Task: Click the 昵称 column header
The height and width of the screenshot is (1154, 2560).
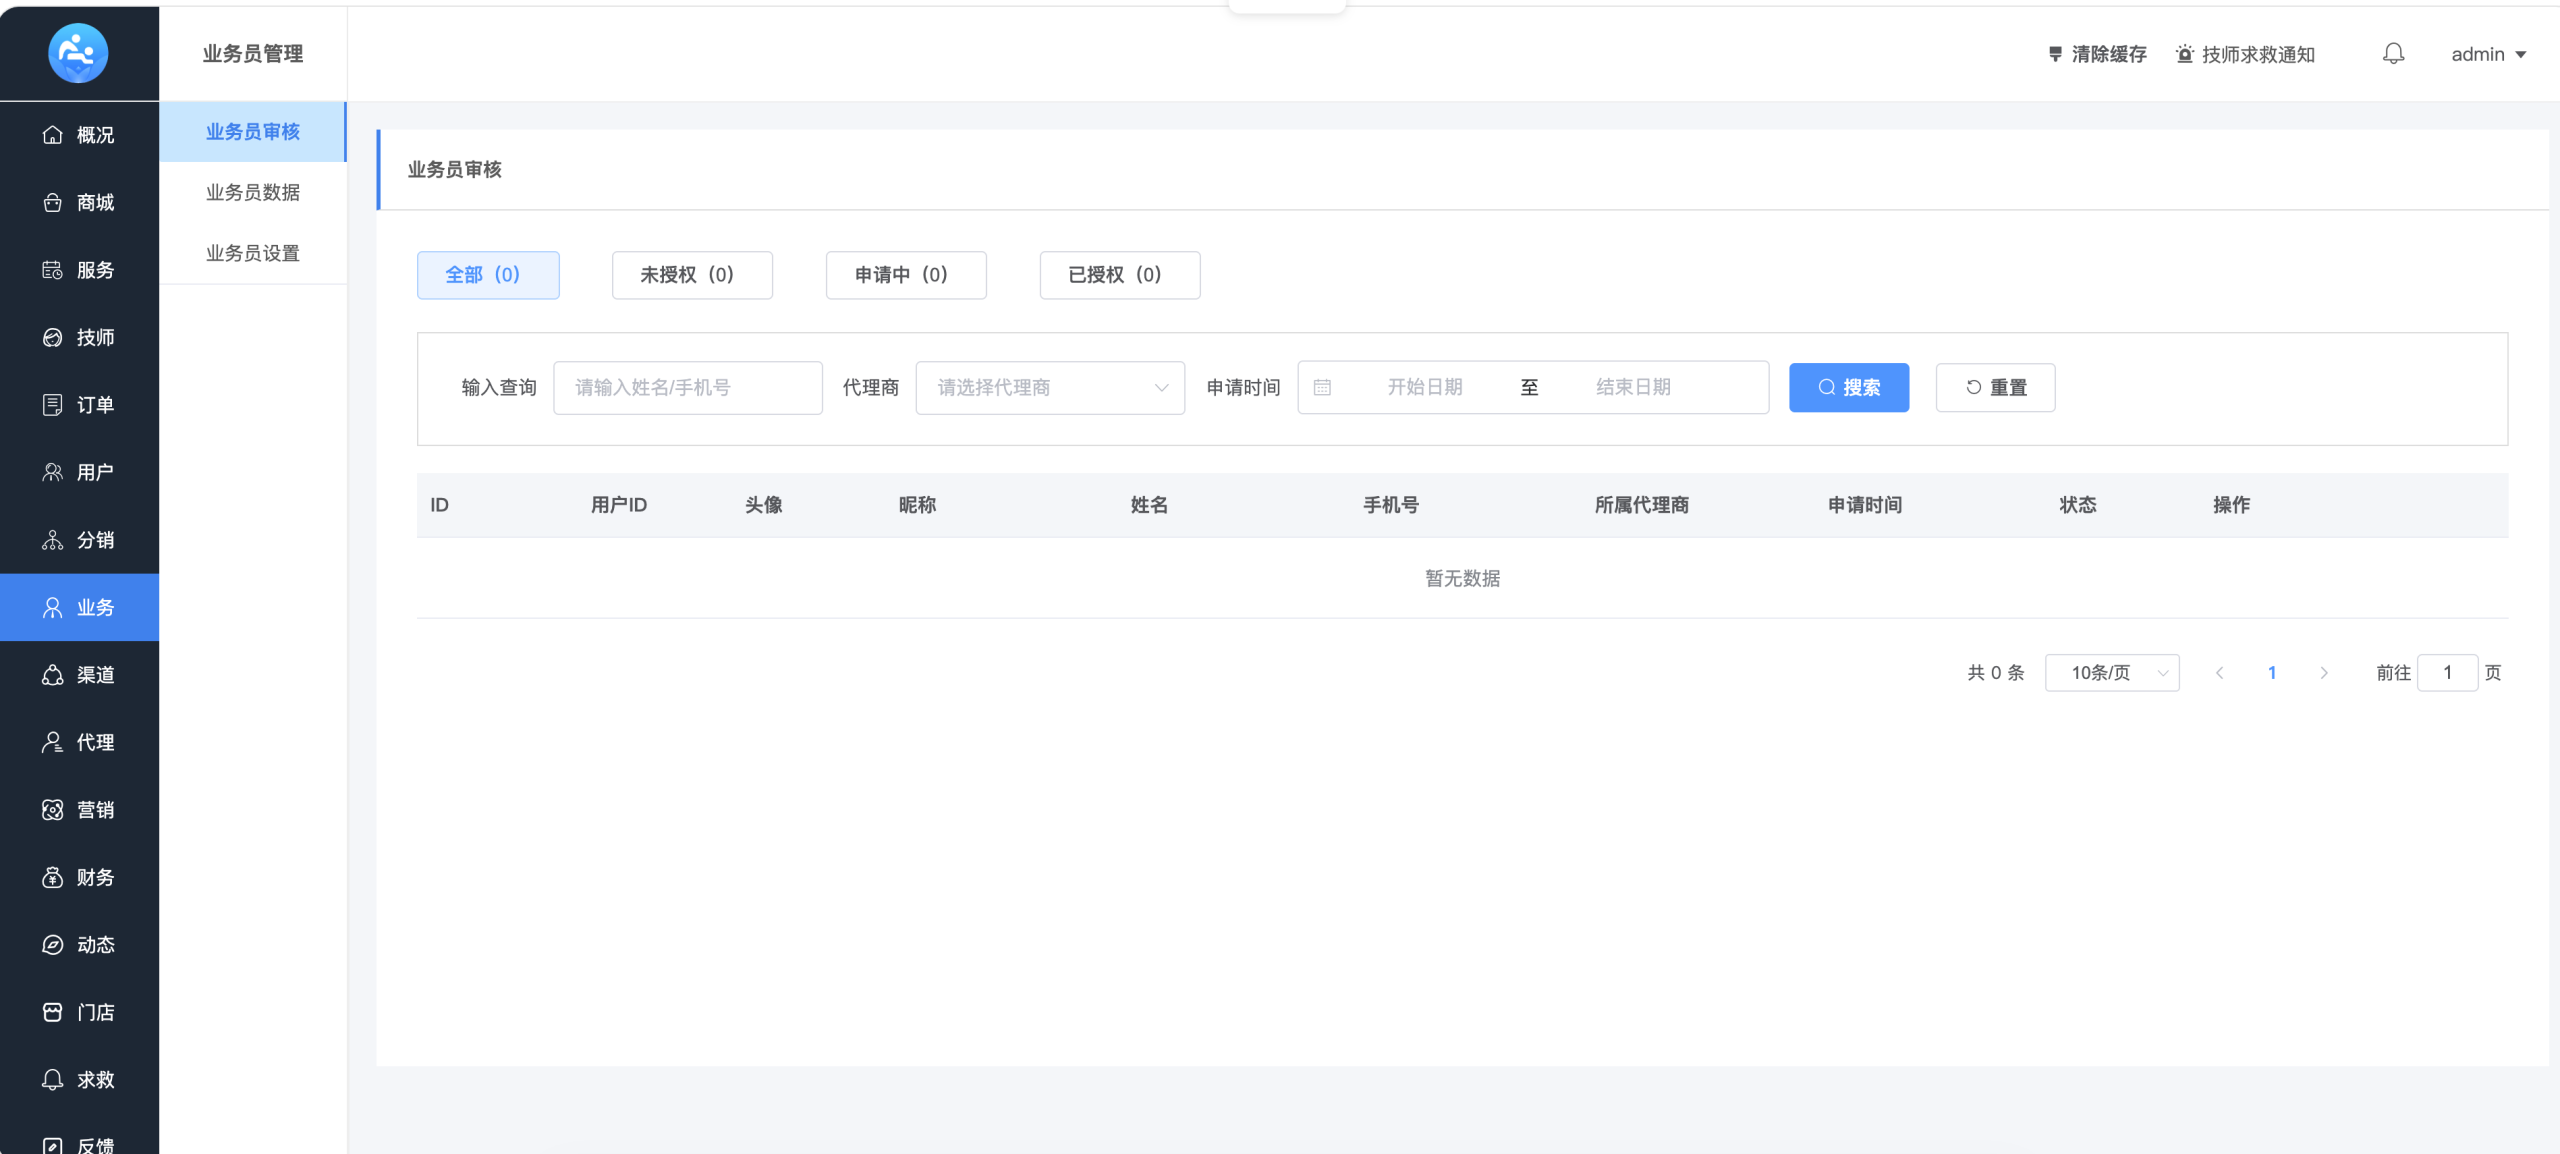Action: point(917,506)
